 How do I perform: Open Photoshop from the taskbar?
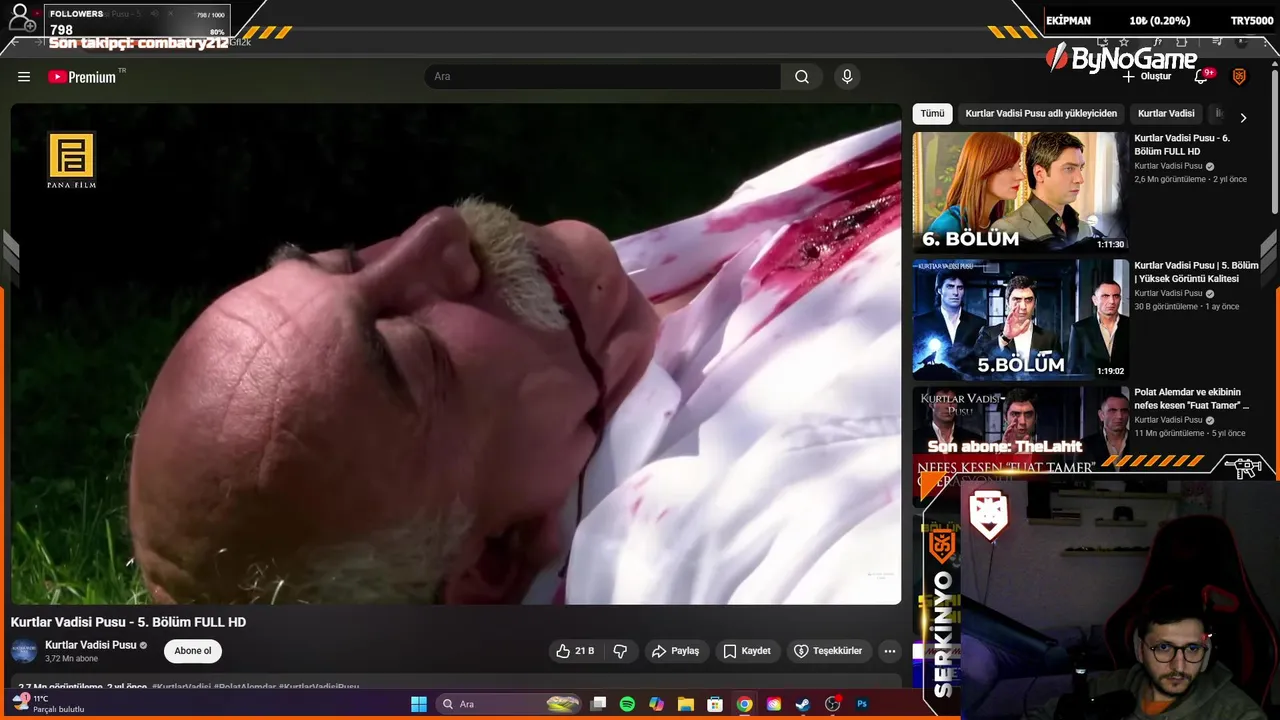tap(862, 704)
